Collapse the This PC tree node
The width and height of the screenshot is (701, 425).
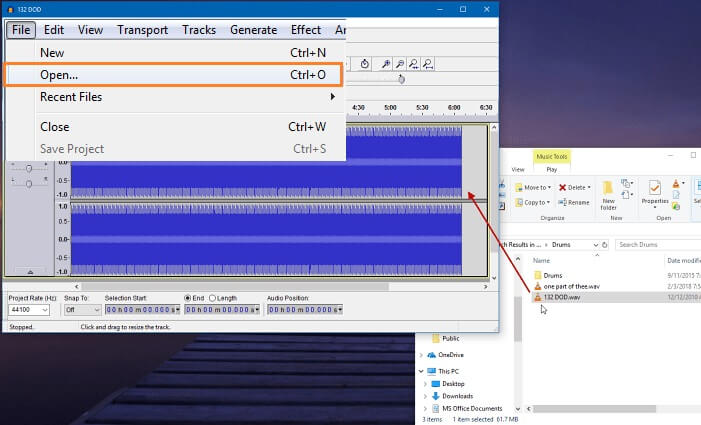(x=421, y=371)
